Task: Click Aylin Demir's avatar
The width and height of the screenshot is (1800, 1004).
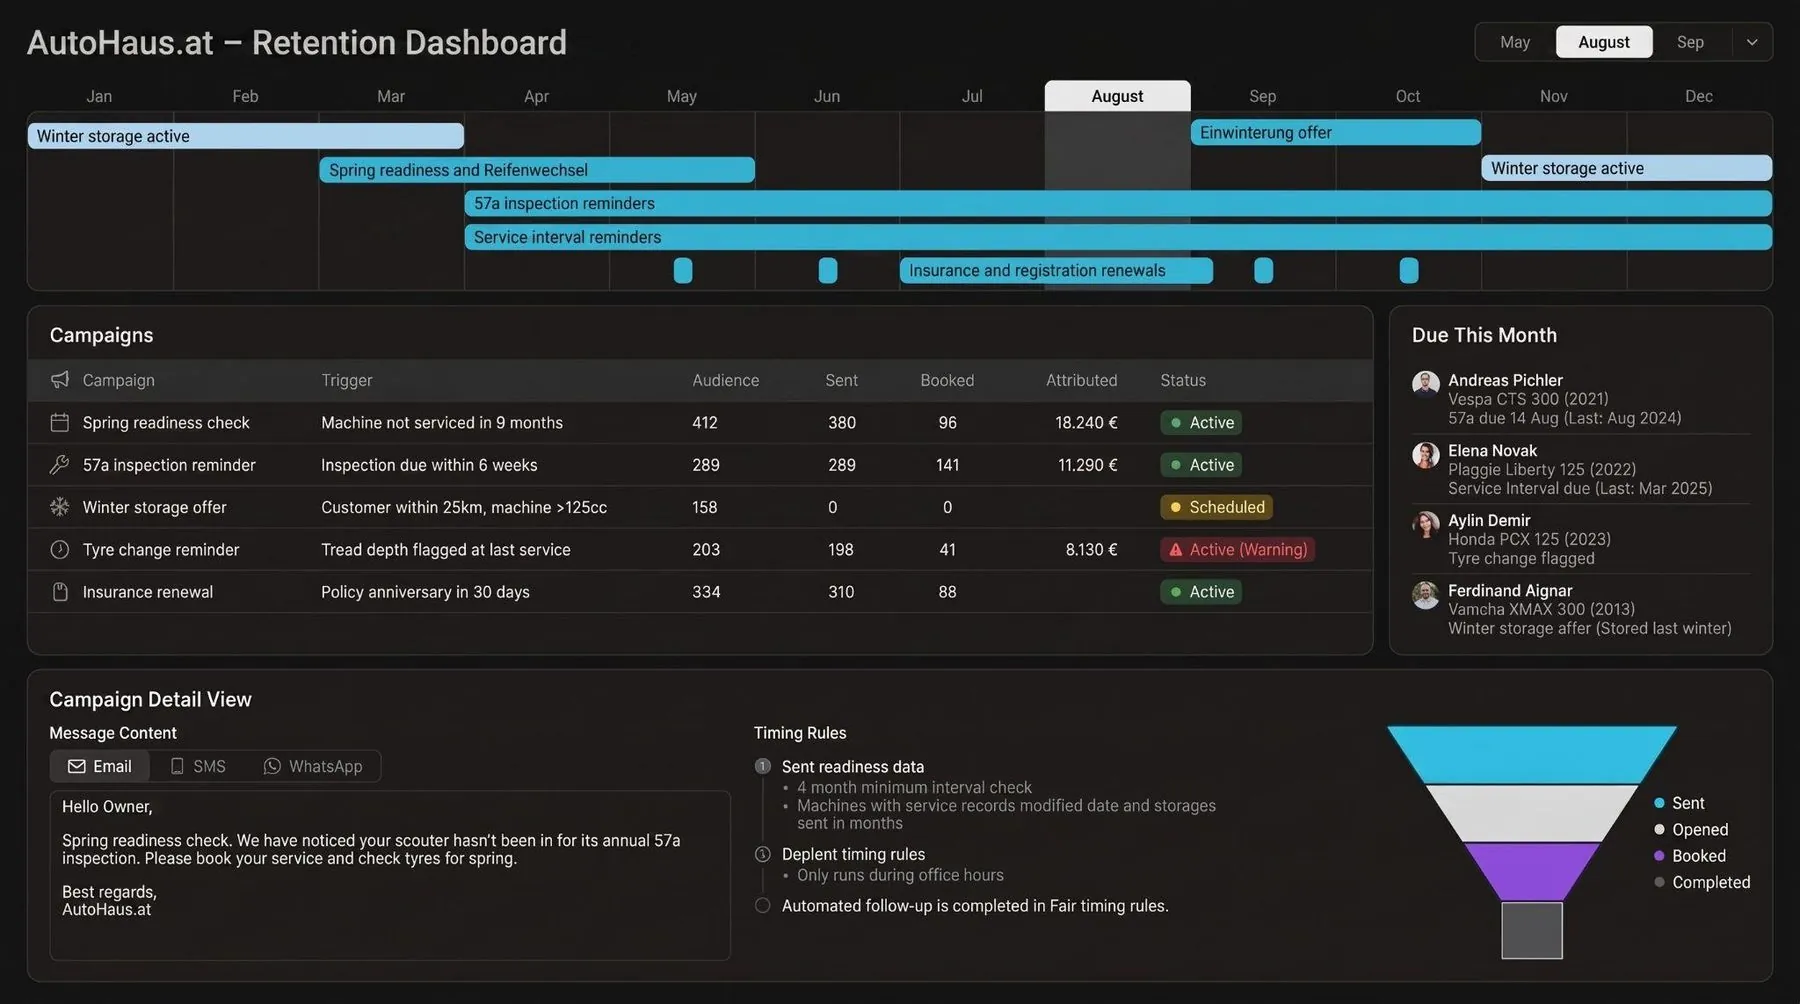Action: [x=1425, y=524]
